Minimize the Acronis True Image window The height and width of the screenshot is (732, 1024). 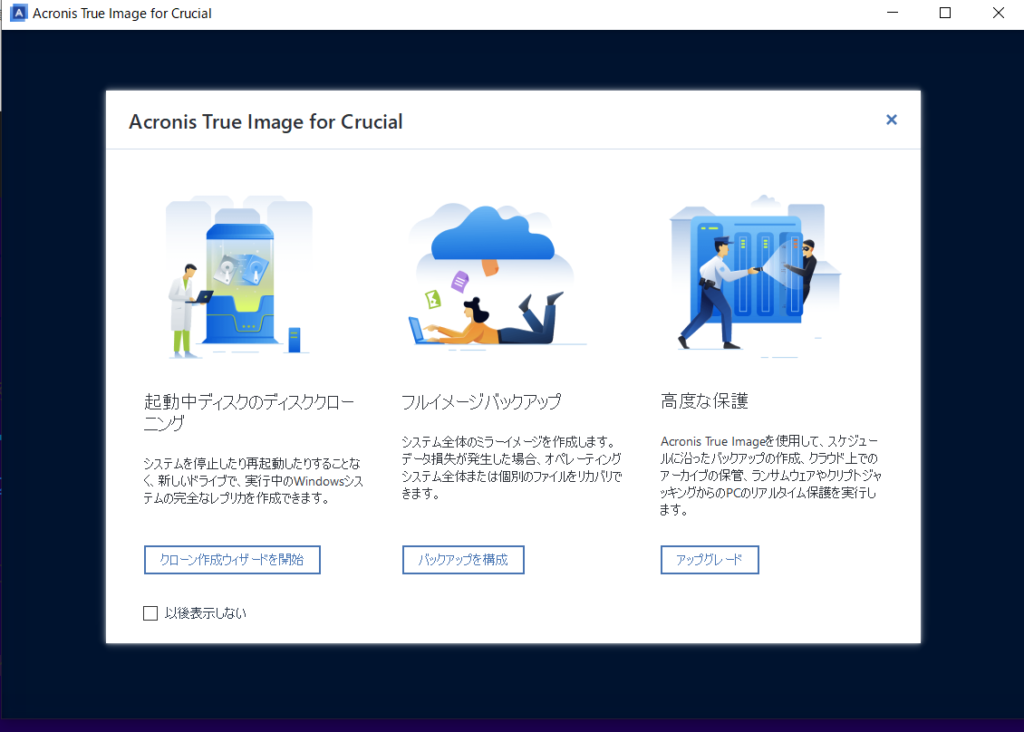[893, 13]
